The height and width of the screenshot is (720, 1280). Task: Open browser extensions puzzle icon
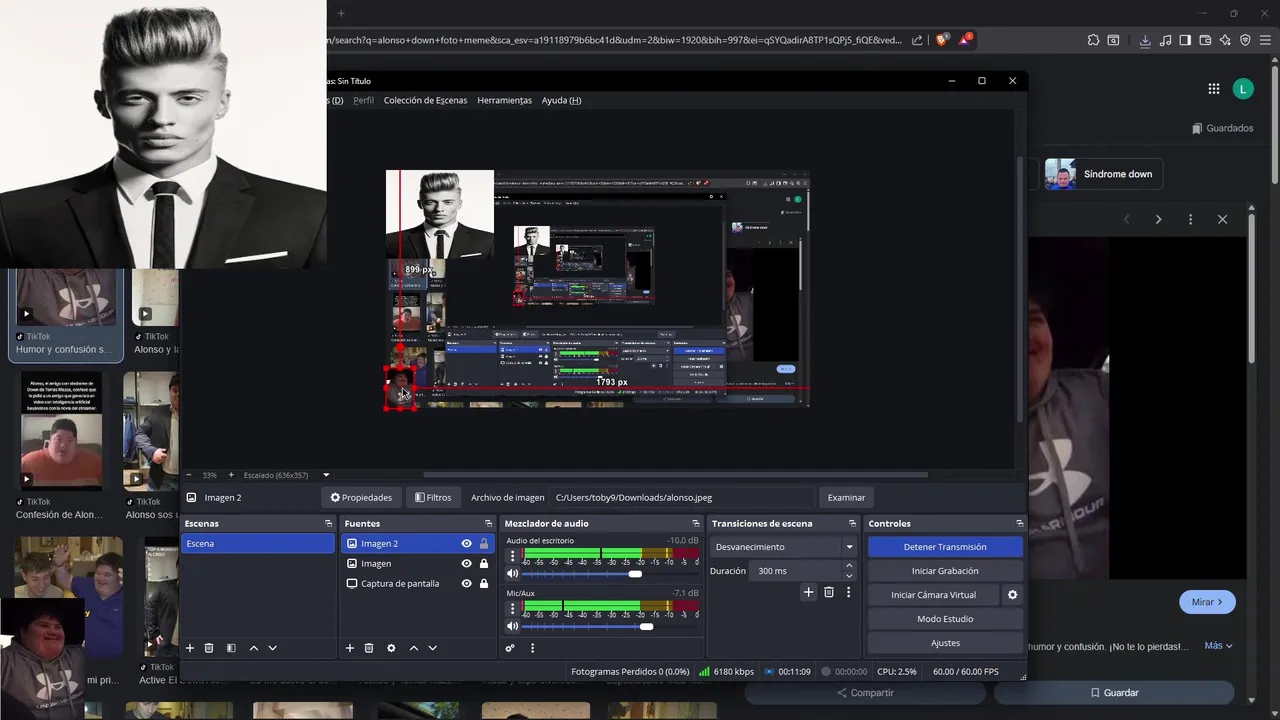[x=1093, y=40]
